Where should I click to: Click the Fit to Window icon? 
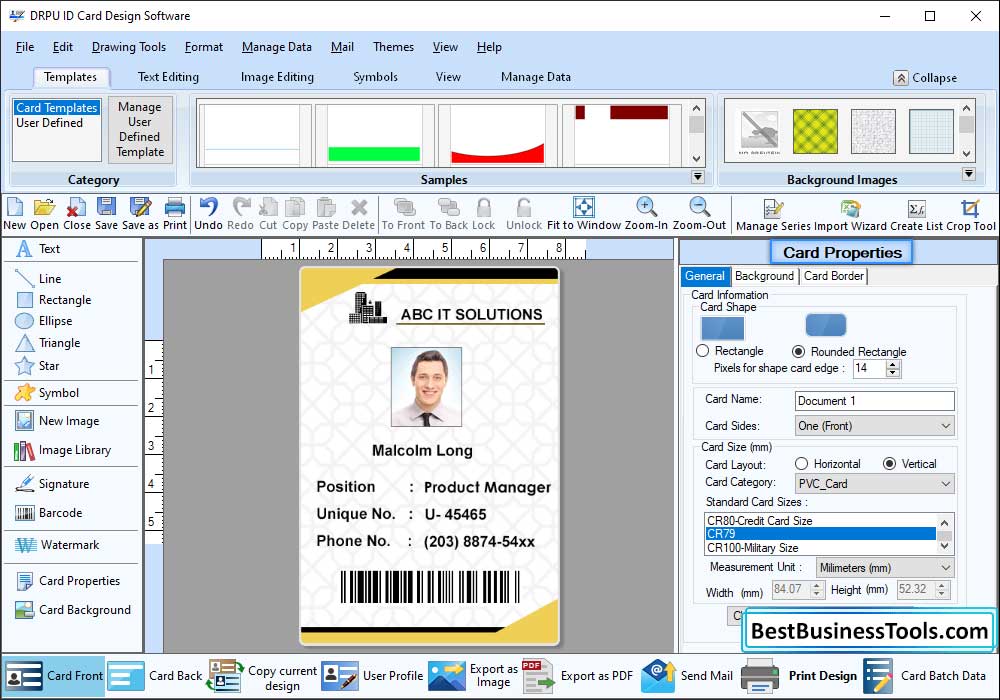pos(584,214)
